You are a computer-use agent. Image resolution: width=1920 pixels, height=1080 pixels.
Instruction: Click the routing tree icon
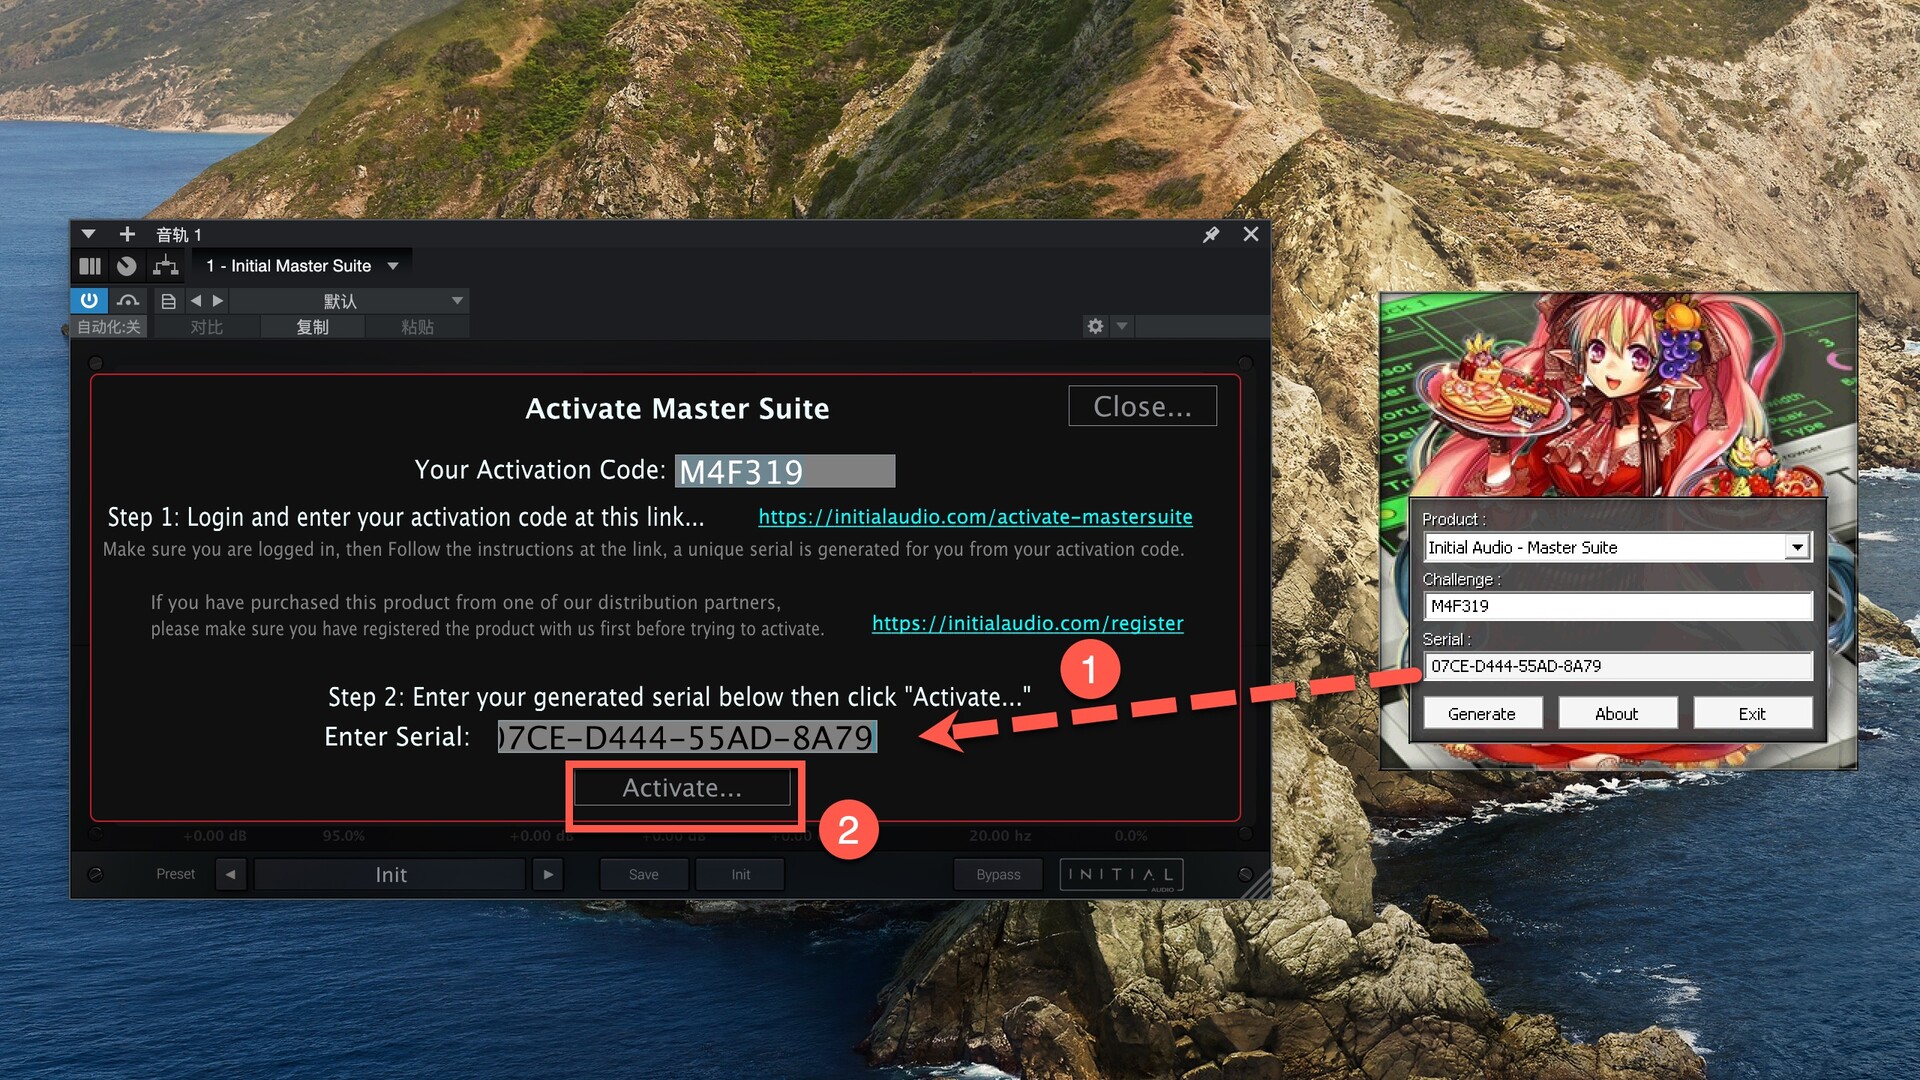pyautogui.click(x=165, y=266)
